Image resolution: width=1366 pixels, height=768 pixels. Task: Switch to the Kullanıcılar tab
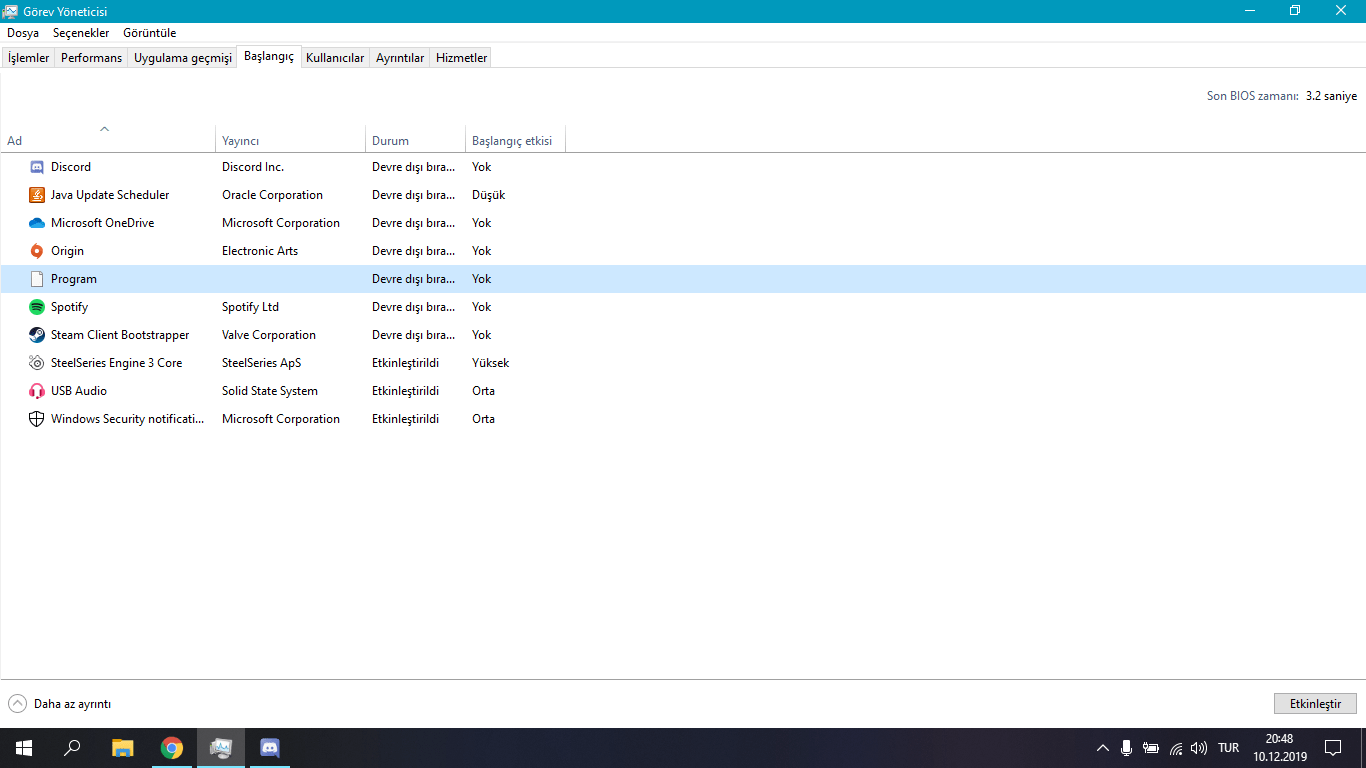click(335, 58)
